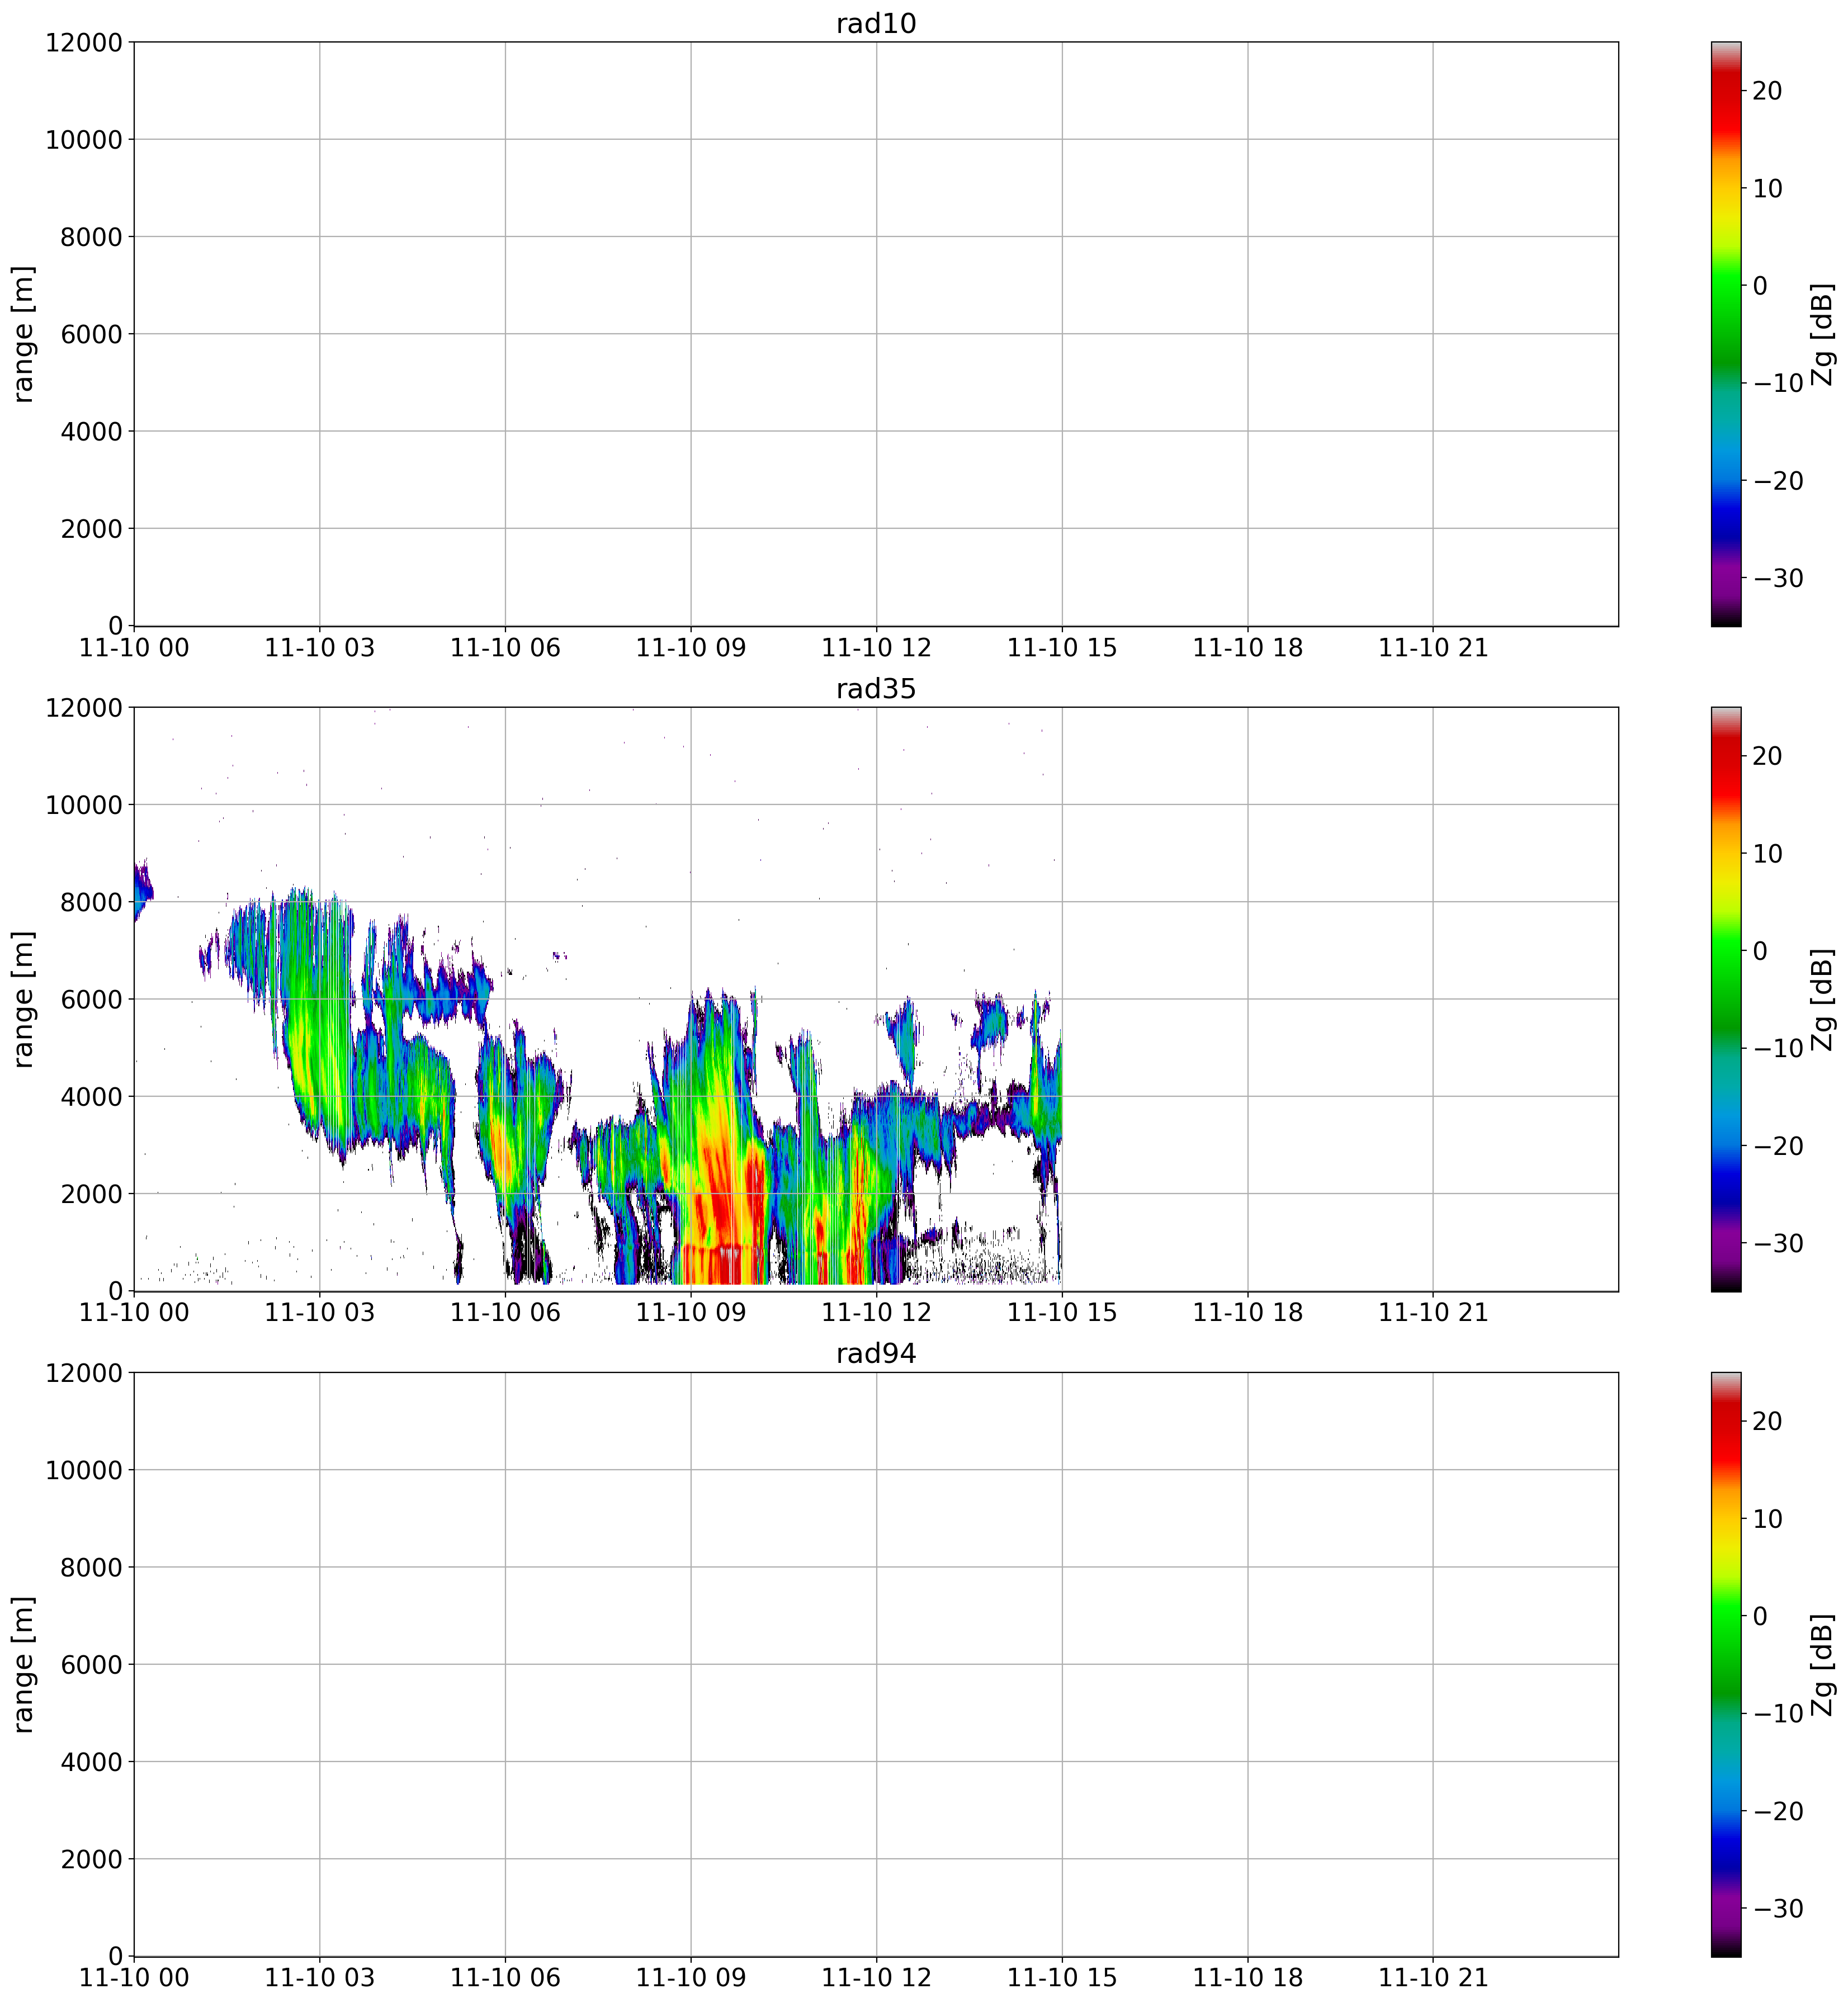Click the rad94 plot title
The height and width of the screenshot is (2003, 1848).
tap(876, 1354)
